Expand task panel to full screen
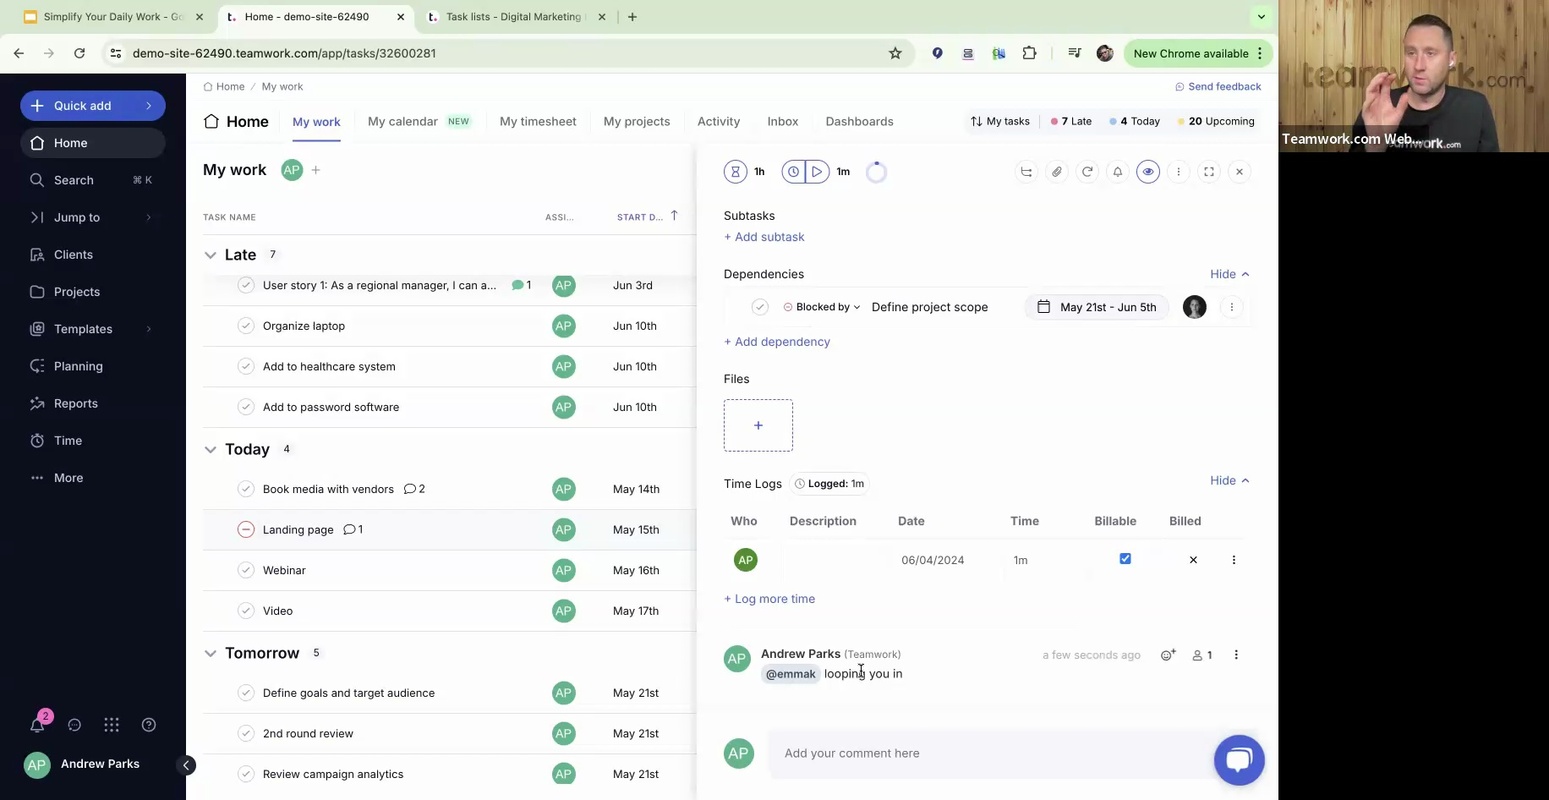 (1209, 172)
